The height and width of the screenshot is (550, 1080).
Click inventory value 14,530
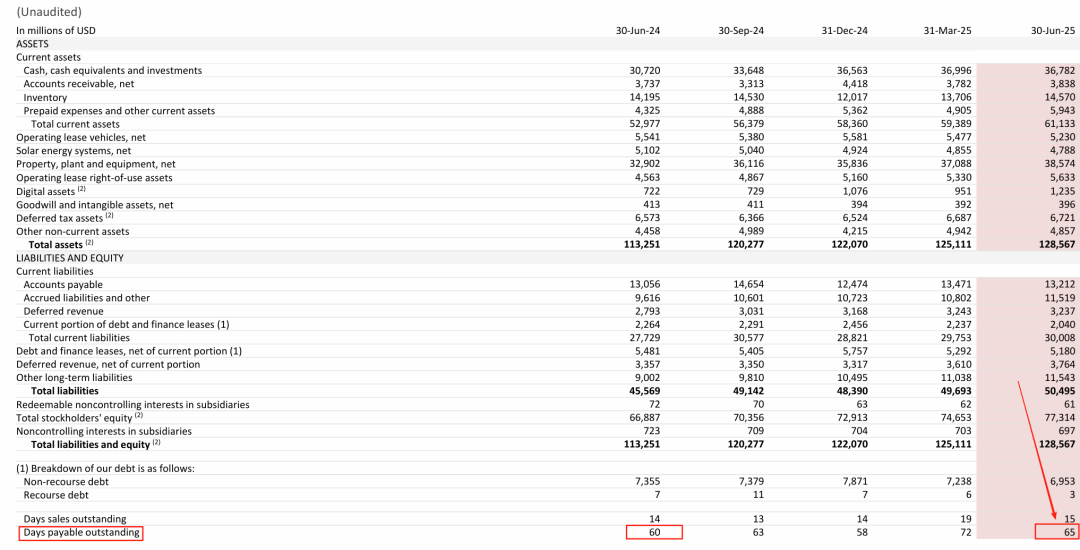pos(748,97)
